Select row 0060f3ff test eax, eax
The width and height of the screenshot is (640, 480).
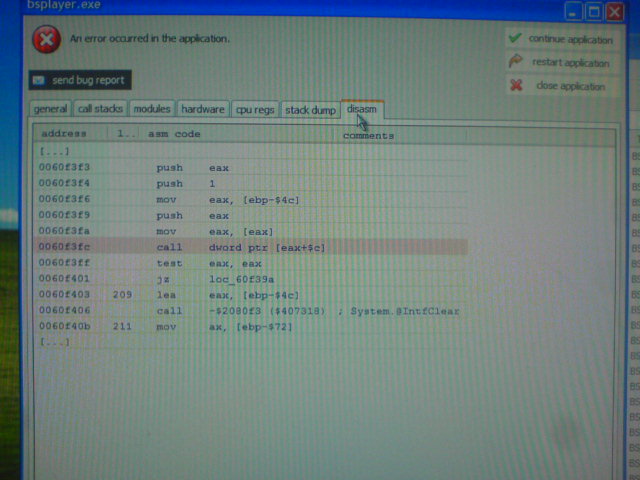click(x=251, y=263)
